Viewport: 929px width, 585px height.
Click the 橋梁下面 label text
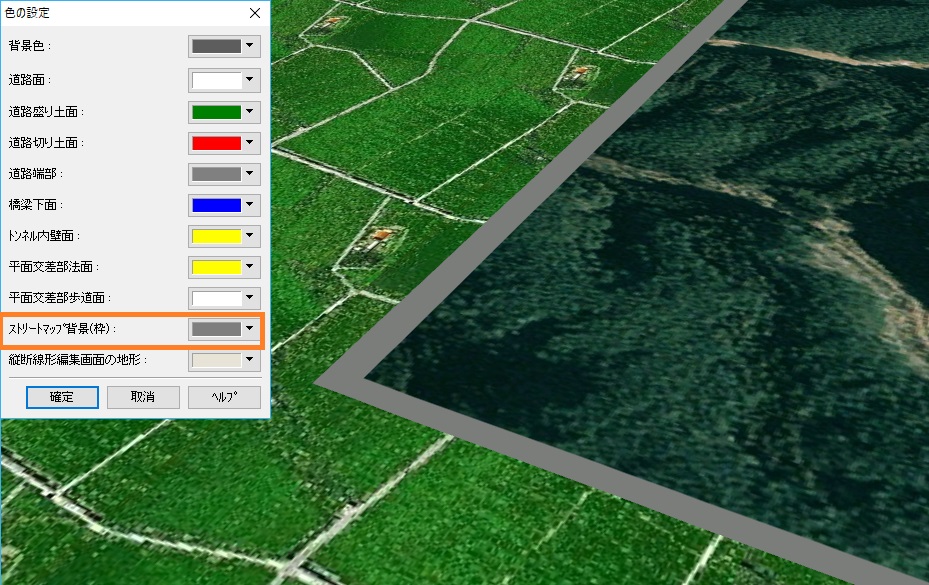(x=36, y=204)
